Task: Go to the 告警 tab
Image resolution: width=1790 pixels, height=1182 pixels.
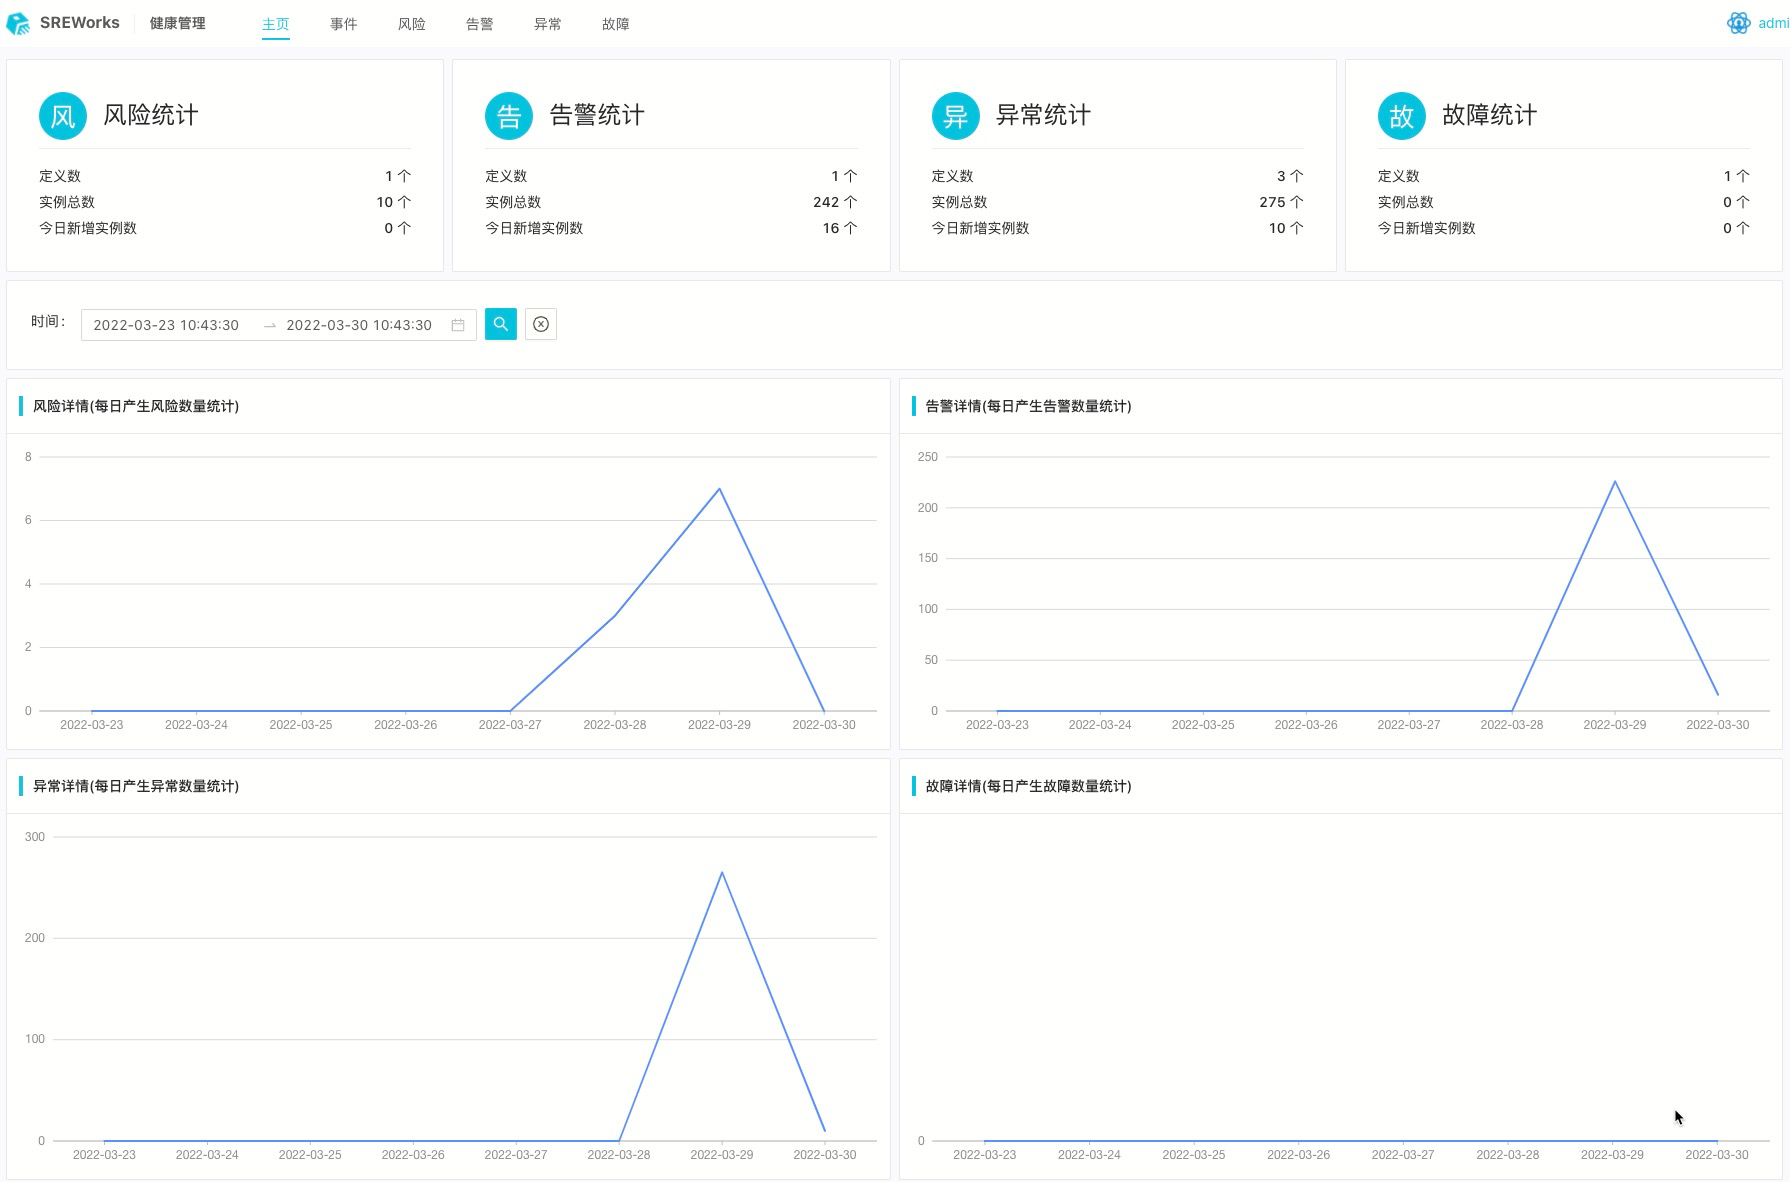Action: (479, 24)
